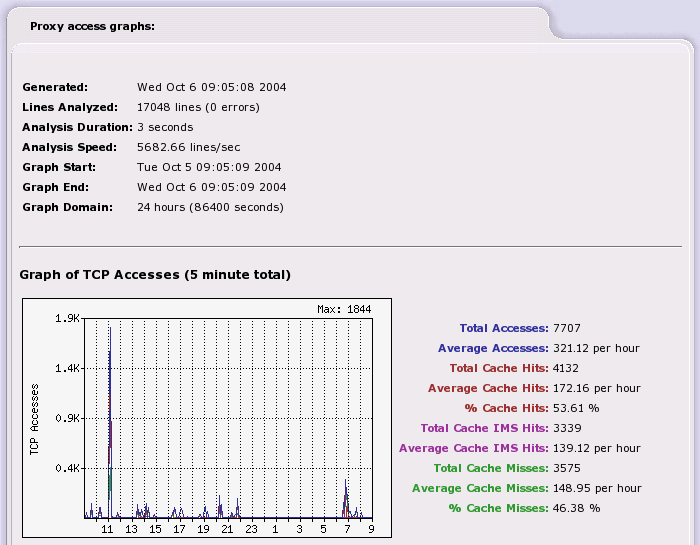Click the 'Lines Analyzed:' label
700x545 pixels.
click(70, 107)
